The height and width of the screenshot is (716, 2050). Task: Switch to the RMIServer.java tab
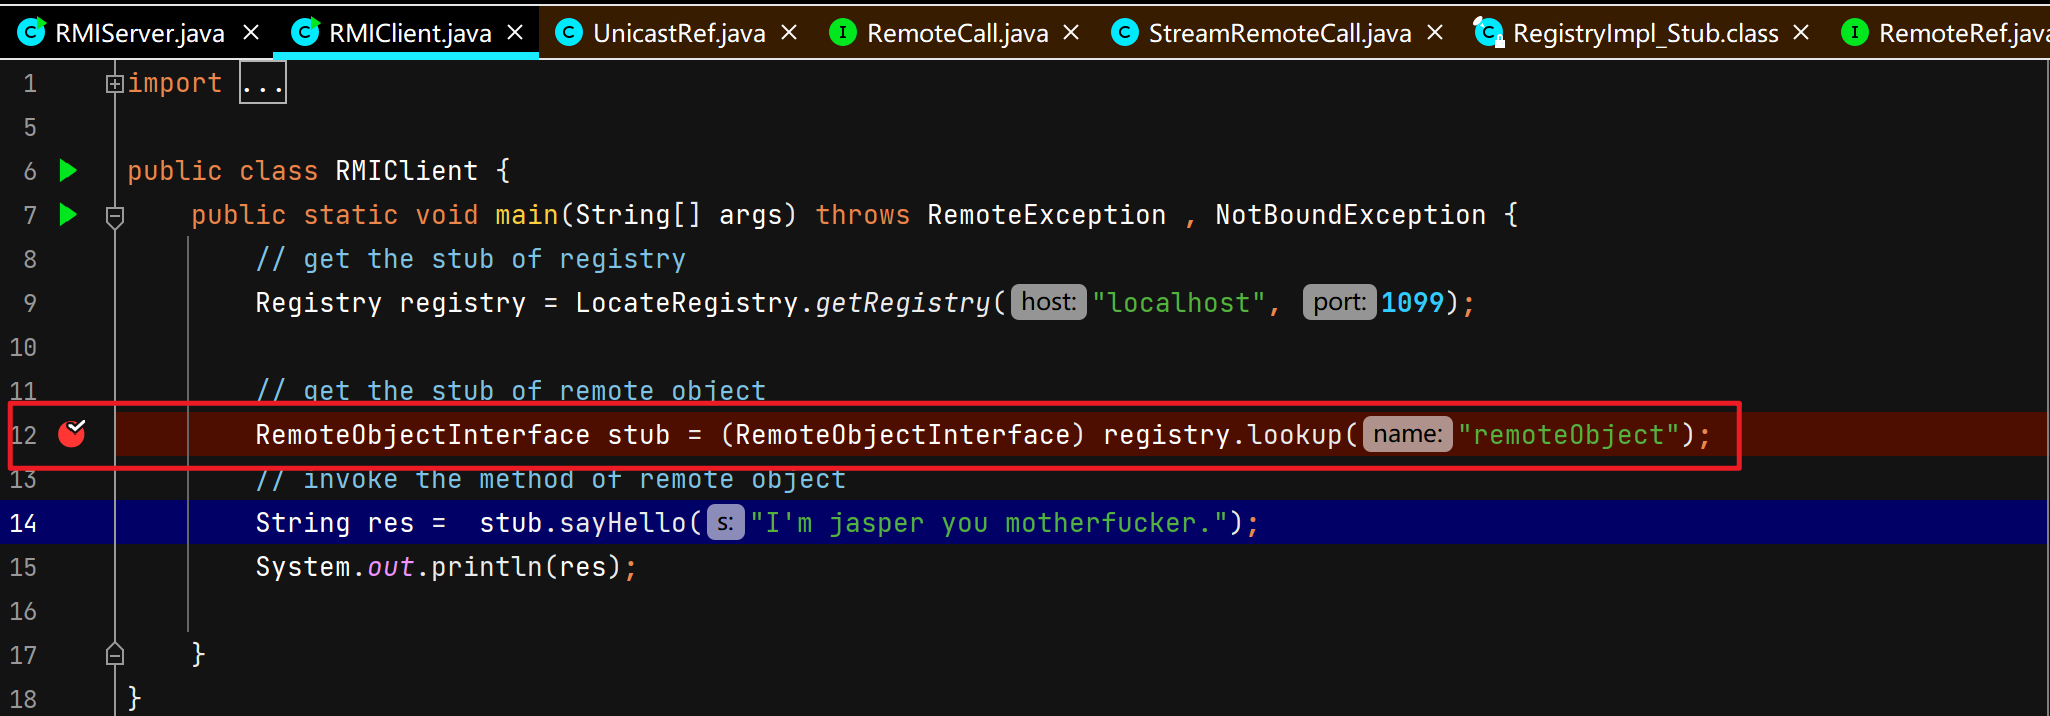(139, 33)
